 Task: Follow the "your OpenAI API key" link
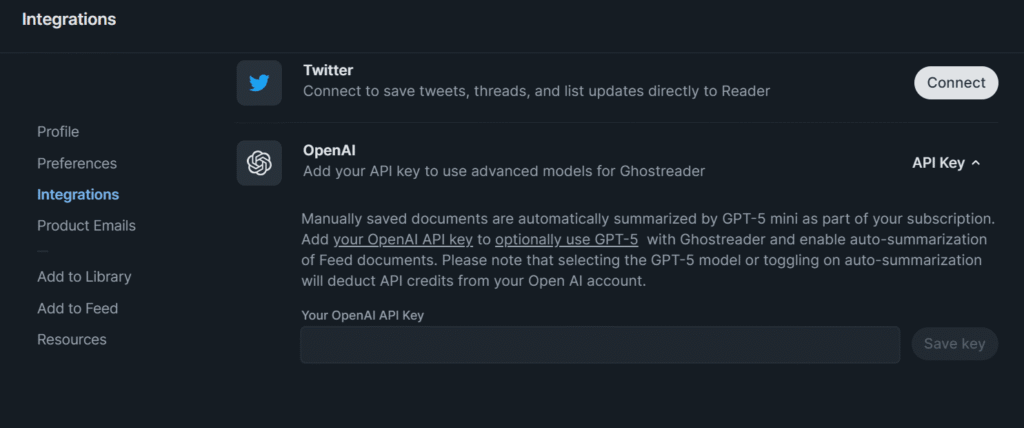click(x=402, y=240)
